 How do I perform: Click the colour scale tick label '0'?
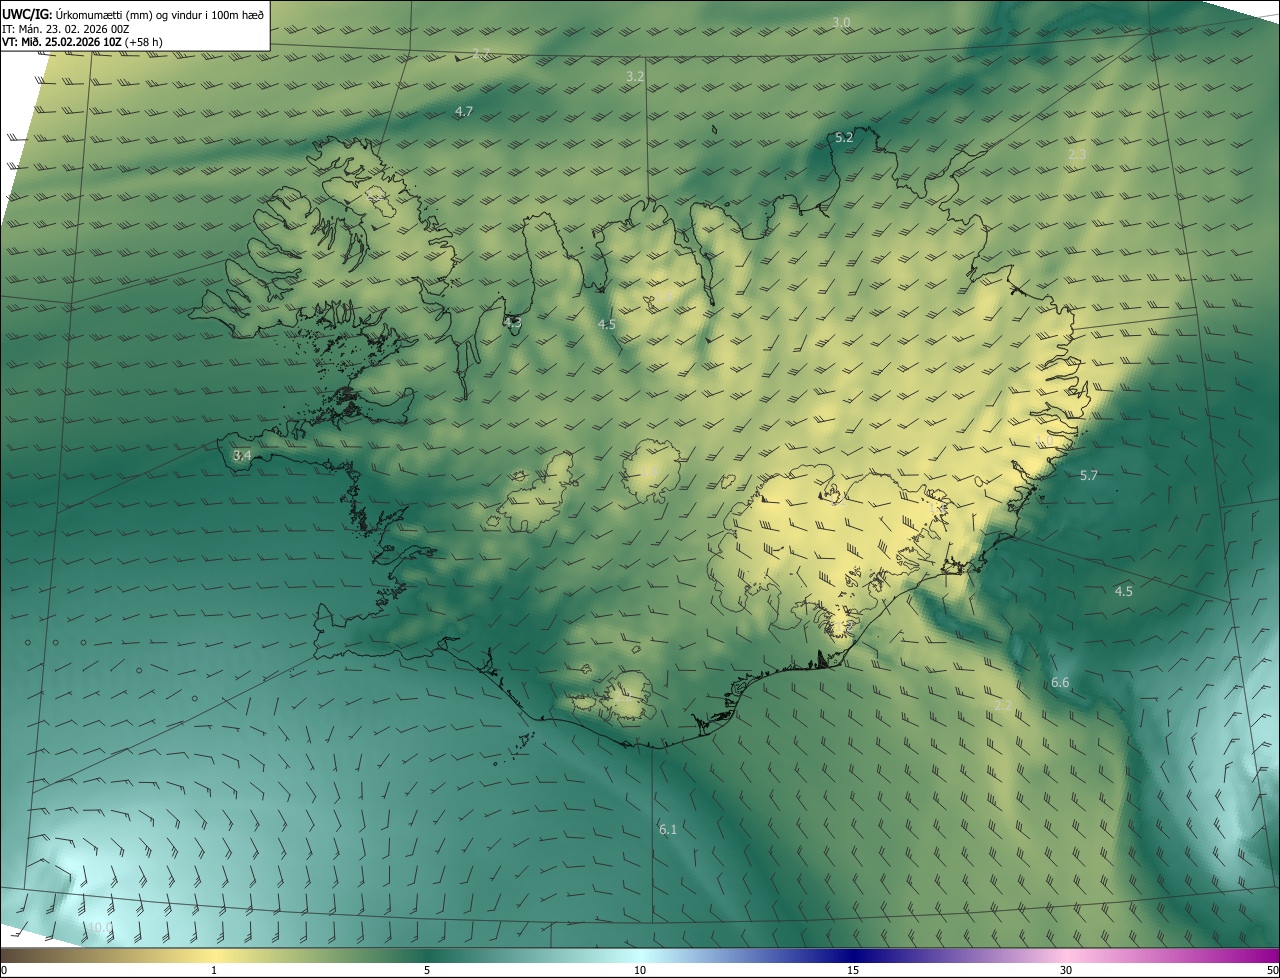point(4,970)
